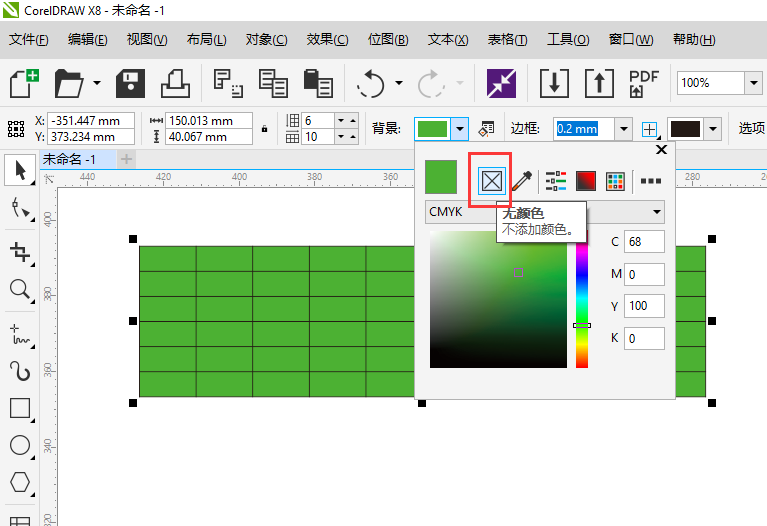Add a new document with the plus tab

127,159
